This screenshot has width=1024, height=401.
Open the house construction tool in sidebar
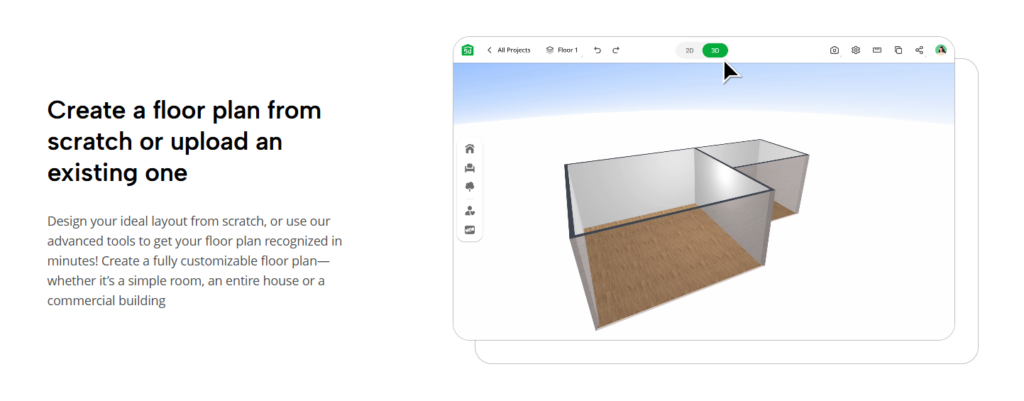[x=469, y=149]
